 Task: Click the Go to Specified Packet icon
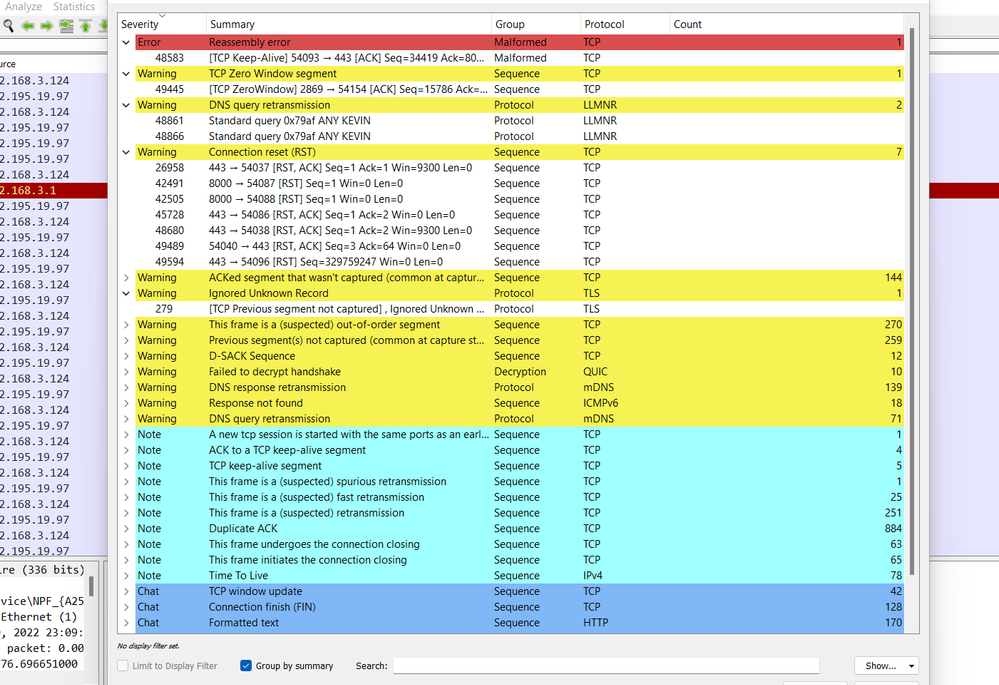click(x=66, y=25)
